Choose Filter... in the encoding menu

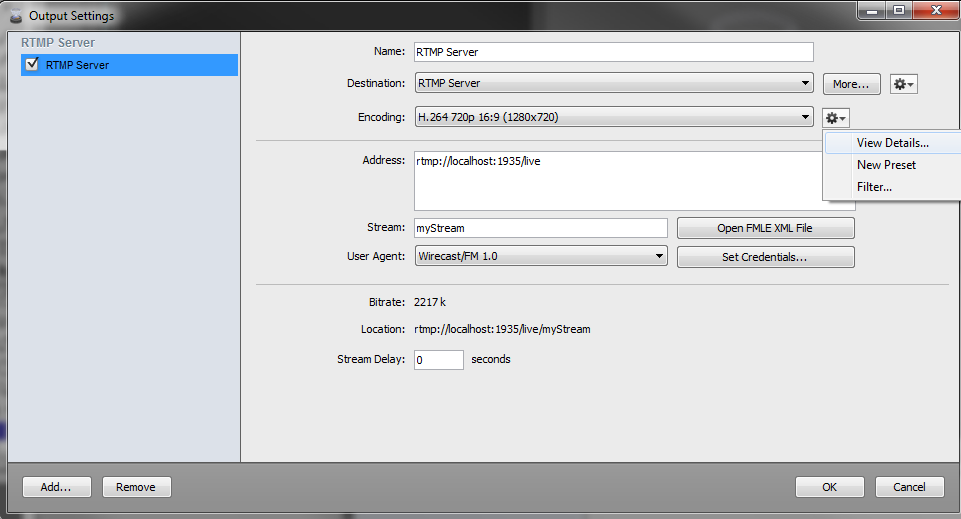coord(874,187)
